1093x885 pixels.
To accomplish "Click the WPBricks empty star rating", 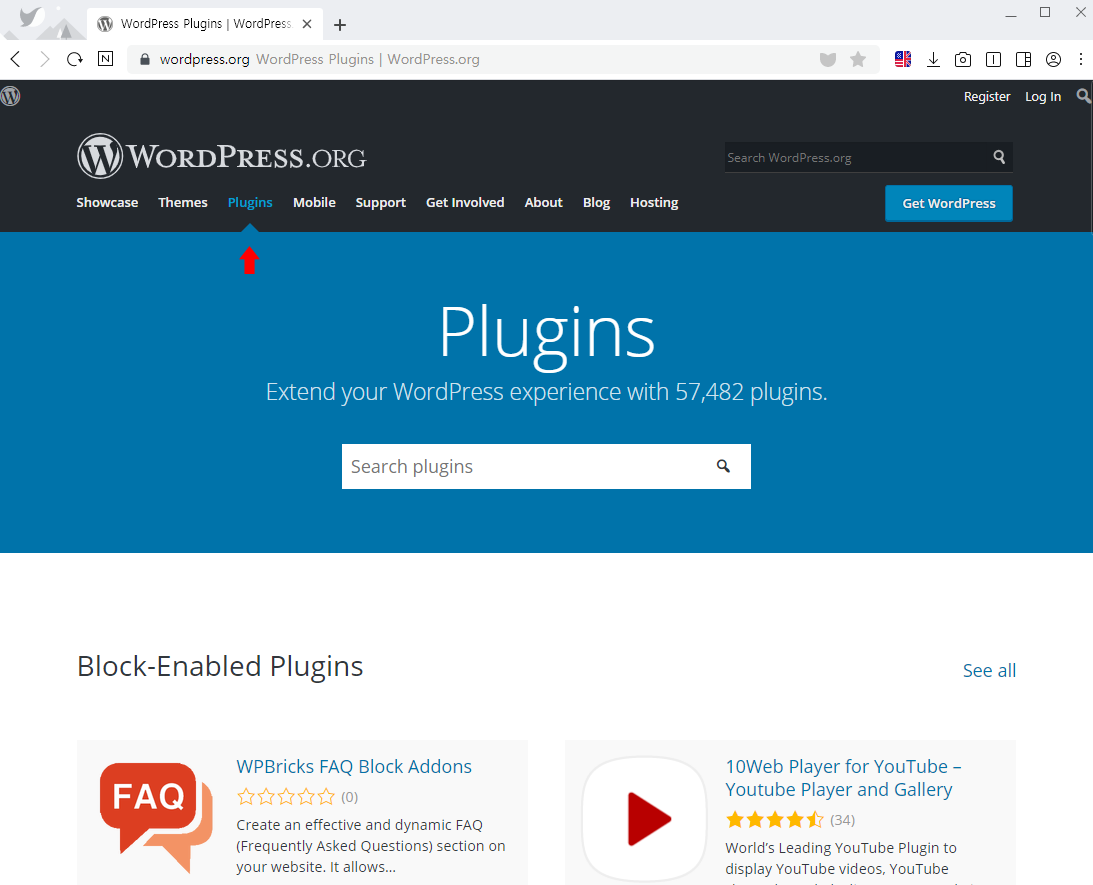I will click(286, 796).
